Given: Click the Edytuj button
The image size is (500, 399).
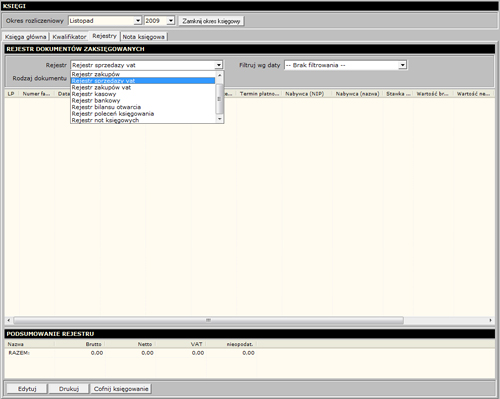Looking at the screenshot, I should click(27, 389).
